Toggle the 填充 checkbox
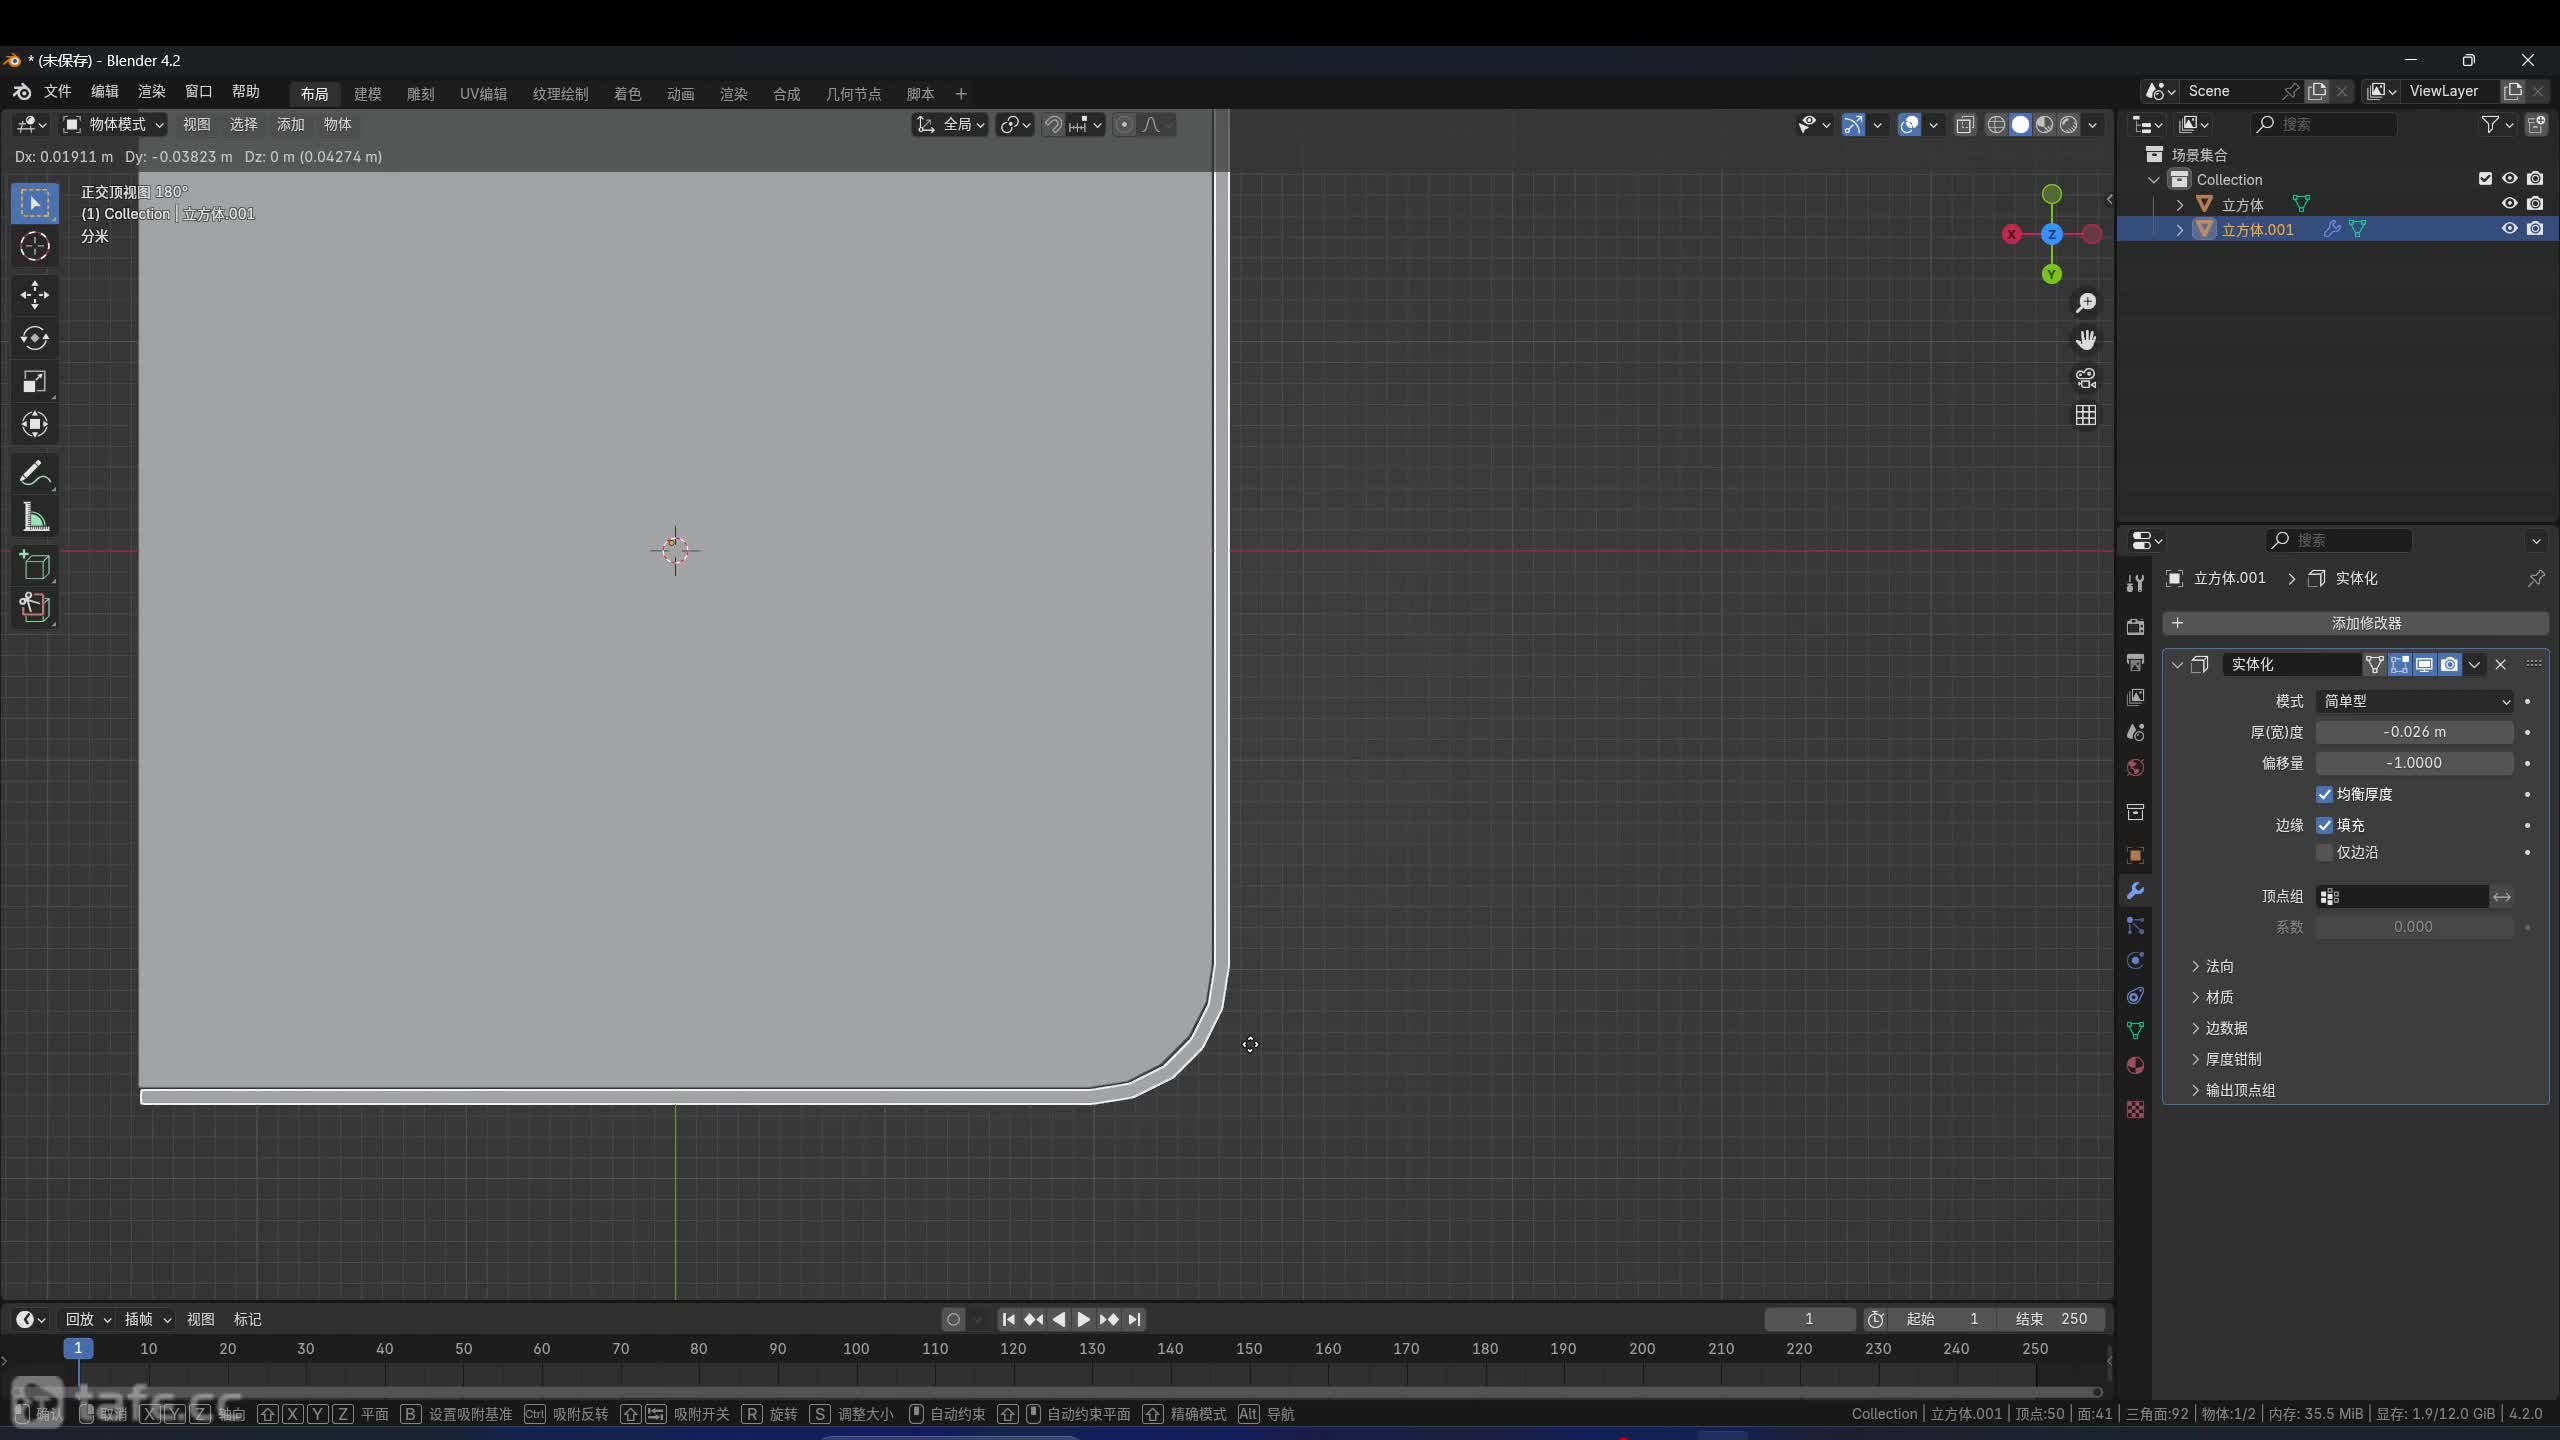This screenshot has width=2560, height=1440. point(2324,825)
